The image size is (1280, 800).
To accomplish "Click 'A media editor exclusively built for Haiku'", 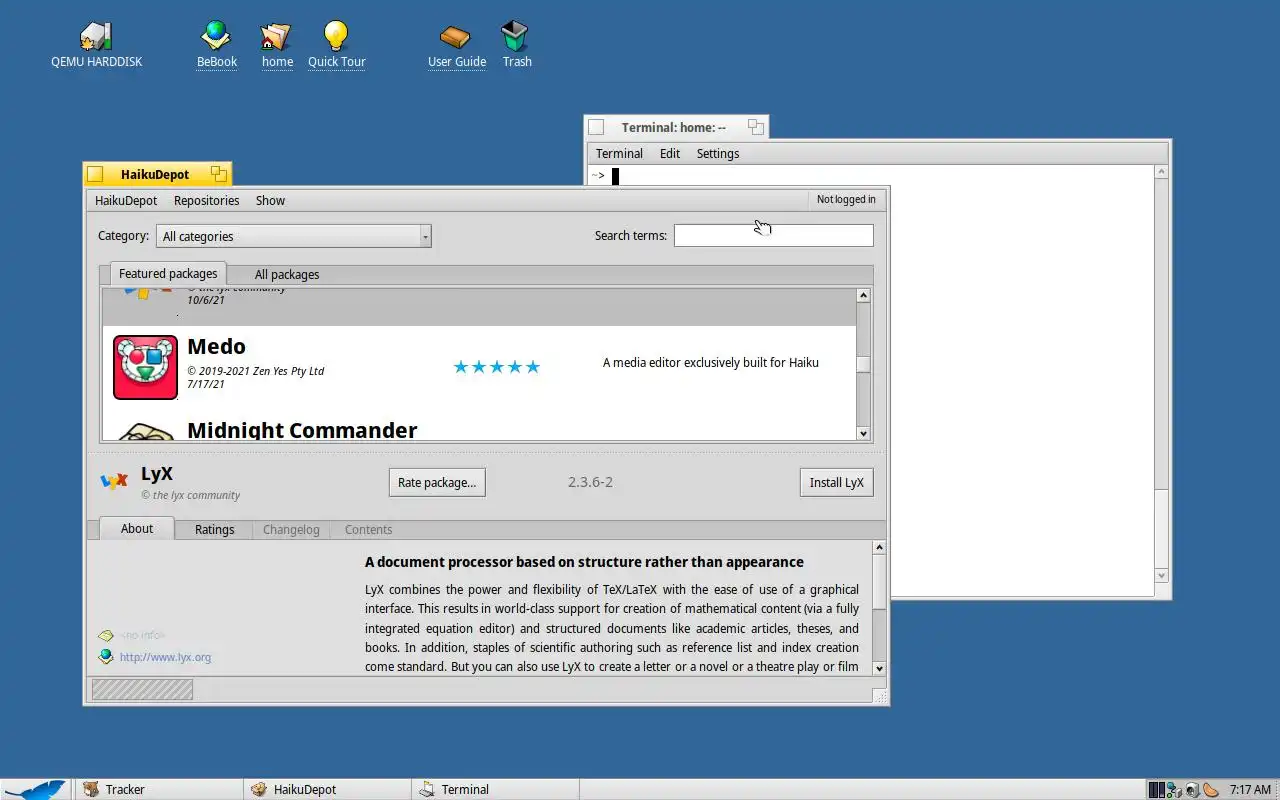I will 711,362.
